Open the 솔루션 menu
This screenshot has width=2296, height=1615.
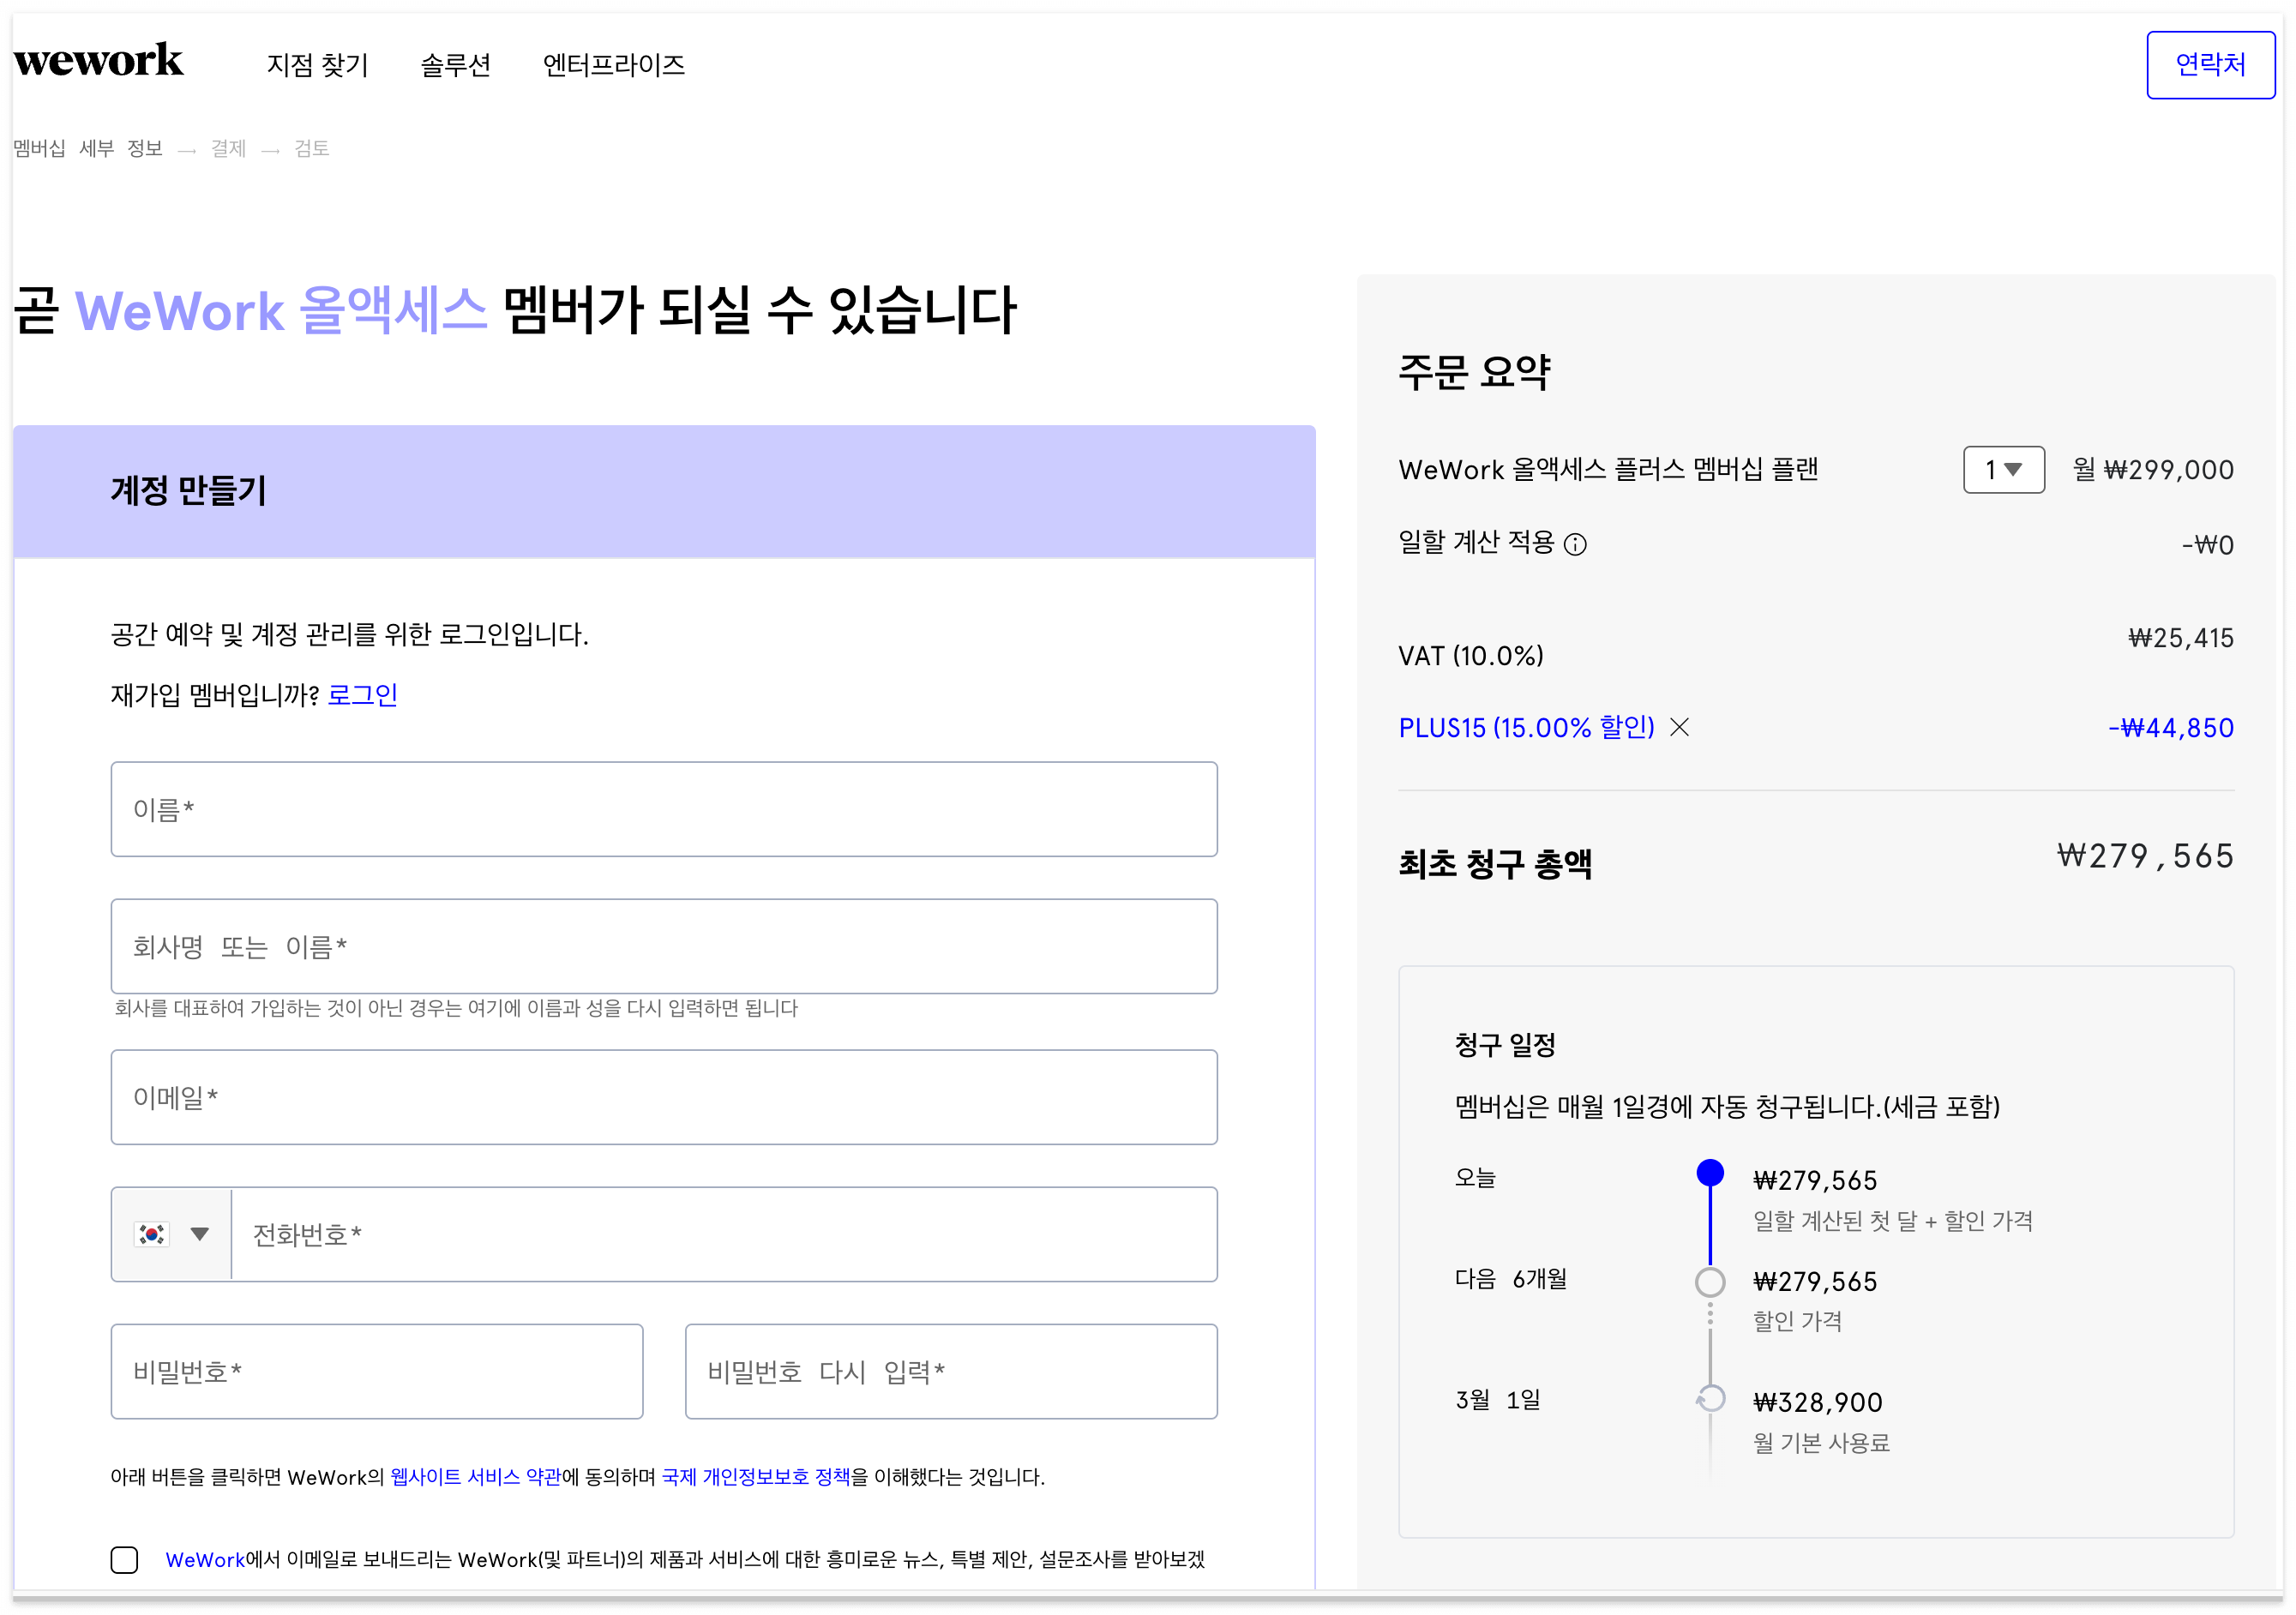pos(455,65)
